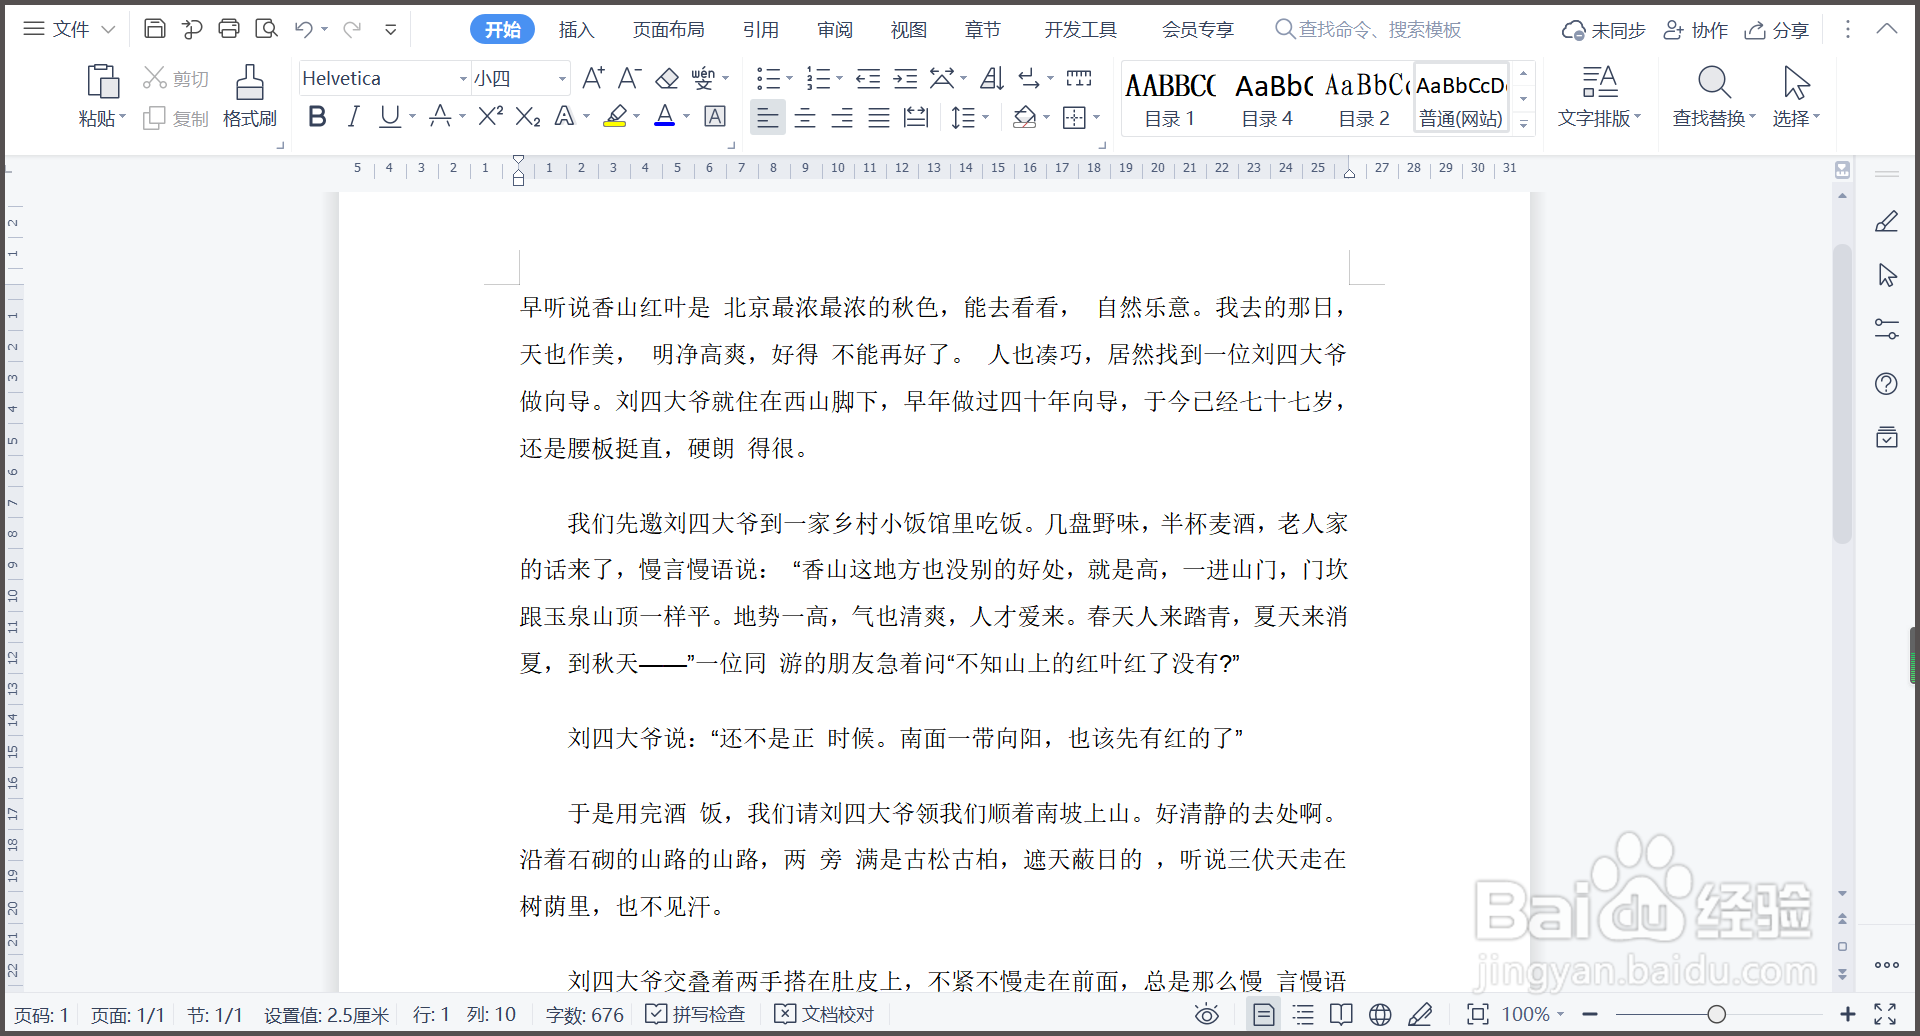Run spell check (拼写检查) in status bar
The width and height of the screenshot is (1920, 1036).
pos(695,1013)
